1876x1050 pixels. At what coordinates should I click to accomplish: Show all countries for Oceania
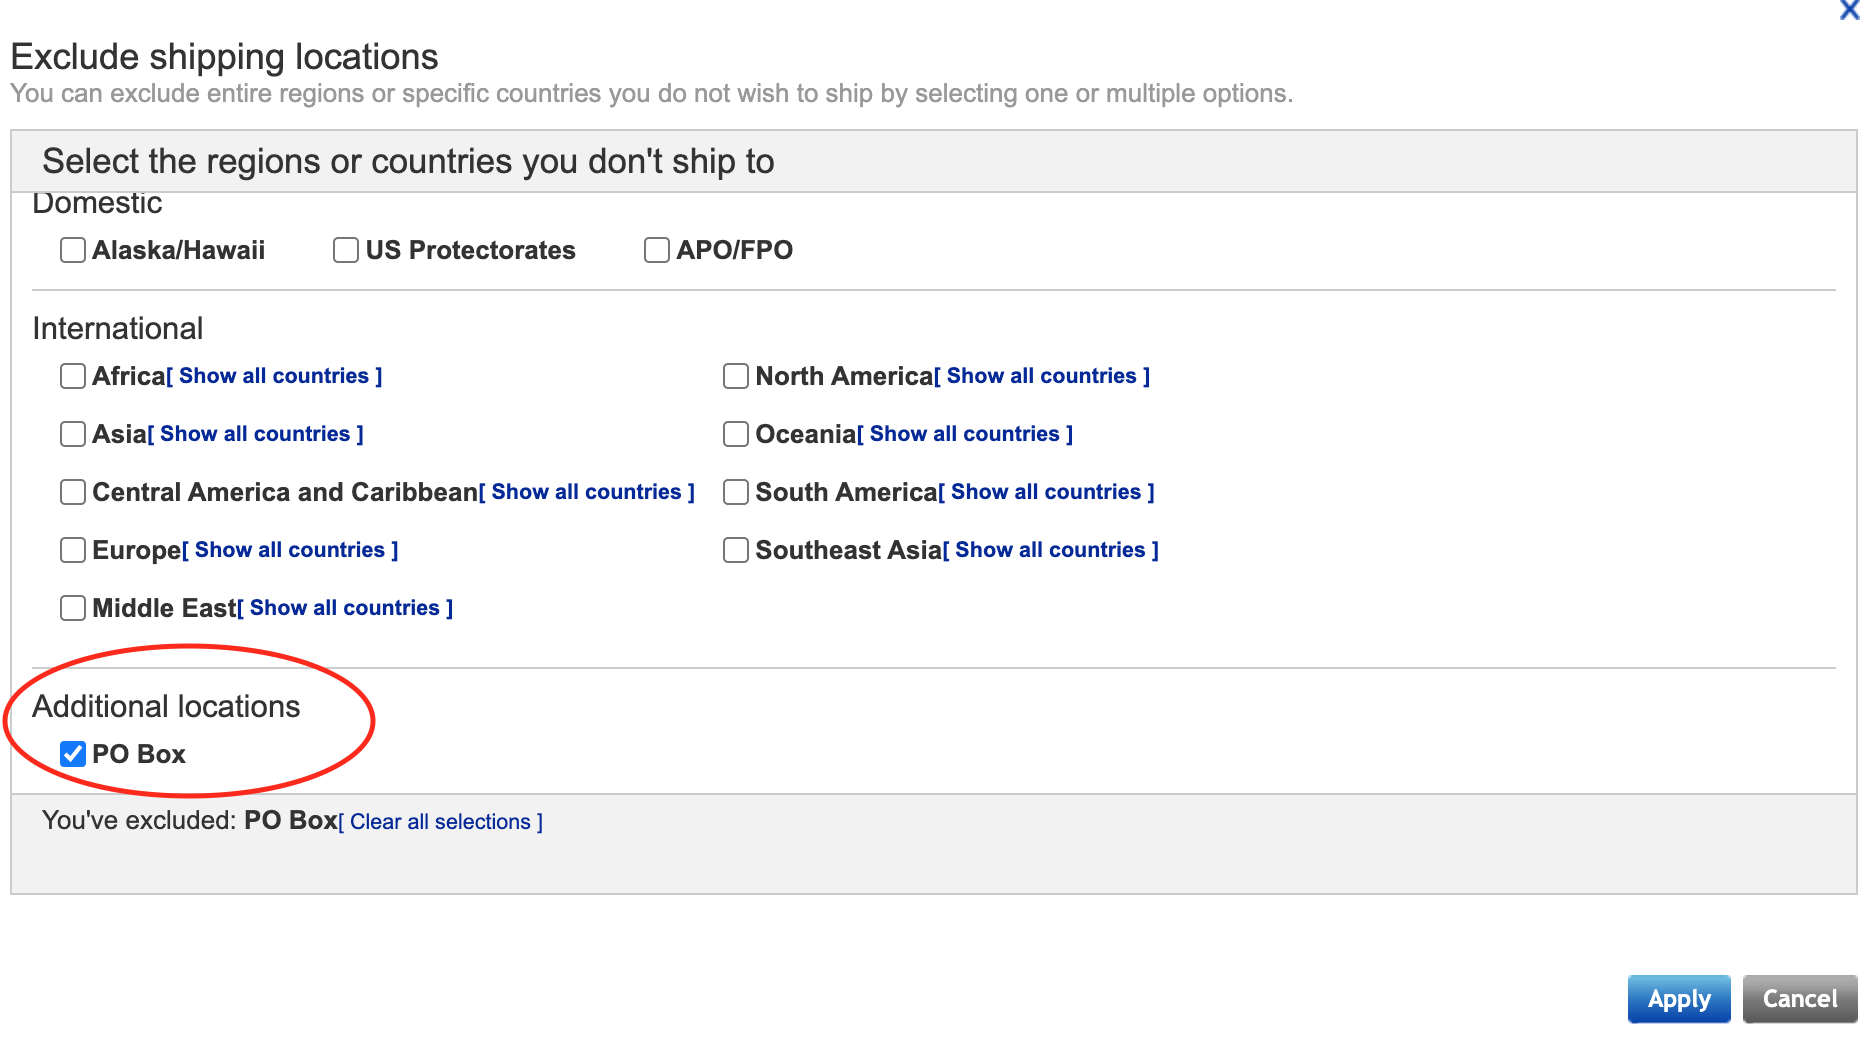965,434
